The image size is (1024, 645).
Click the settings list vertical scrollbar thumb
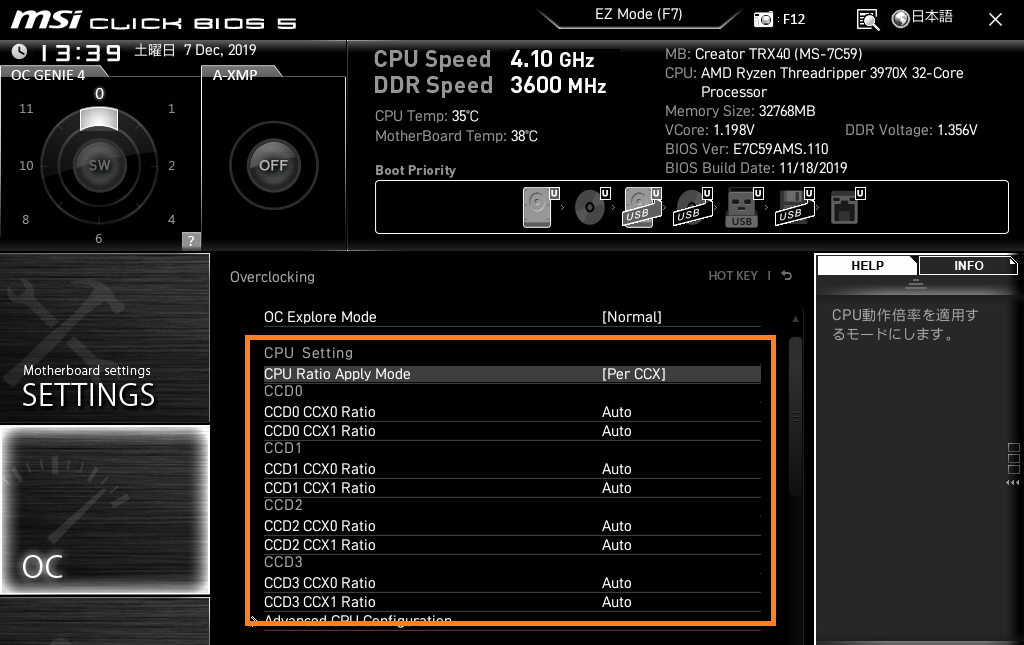tap(795, 416)
